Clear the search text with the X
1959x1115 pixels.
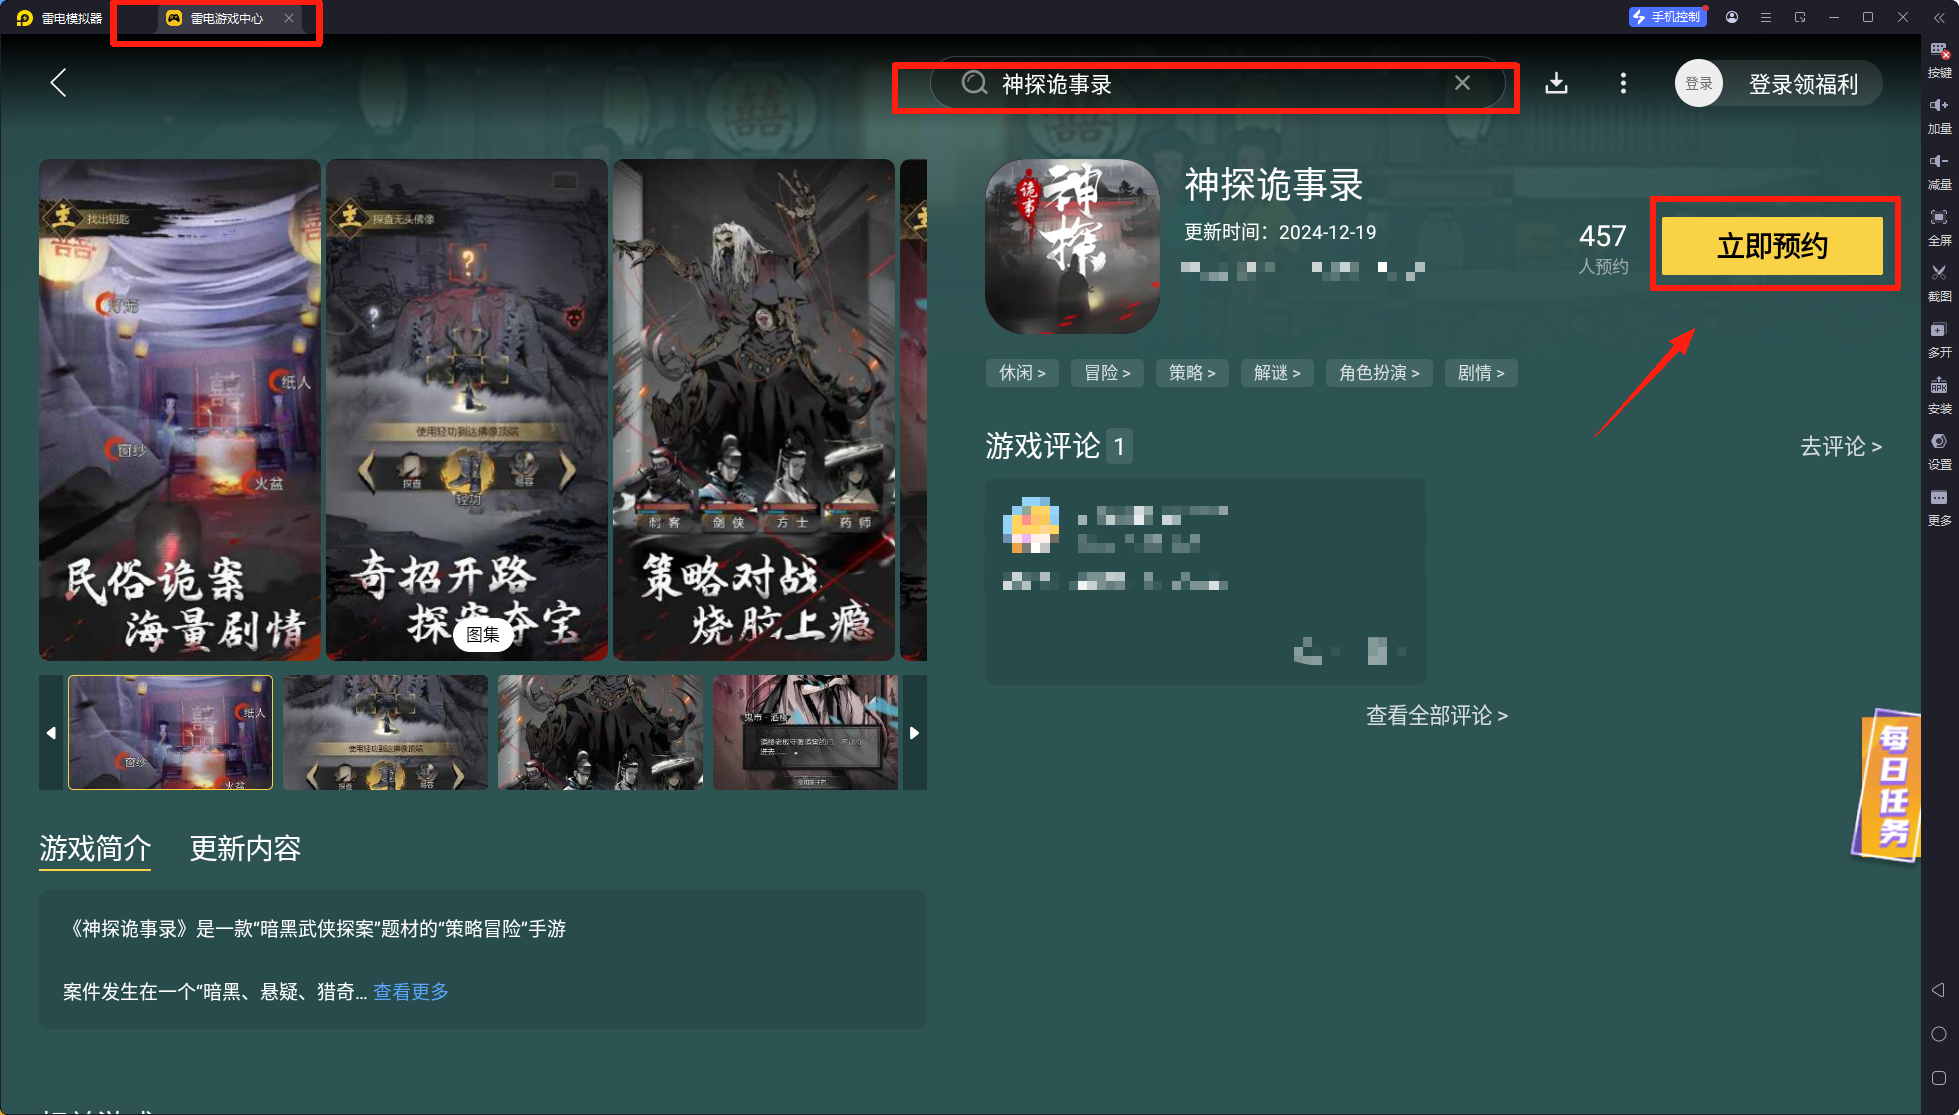pos(1462,83)
